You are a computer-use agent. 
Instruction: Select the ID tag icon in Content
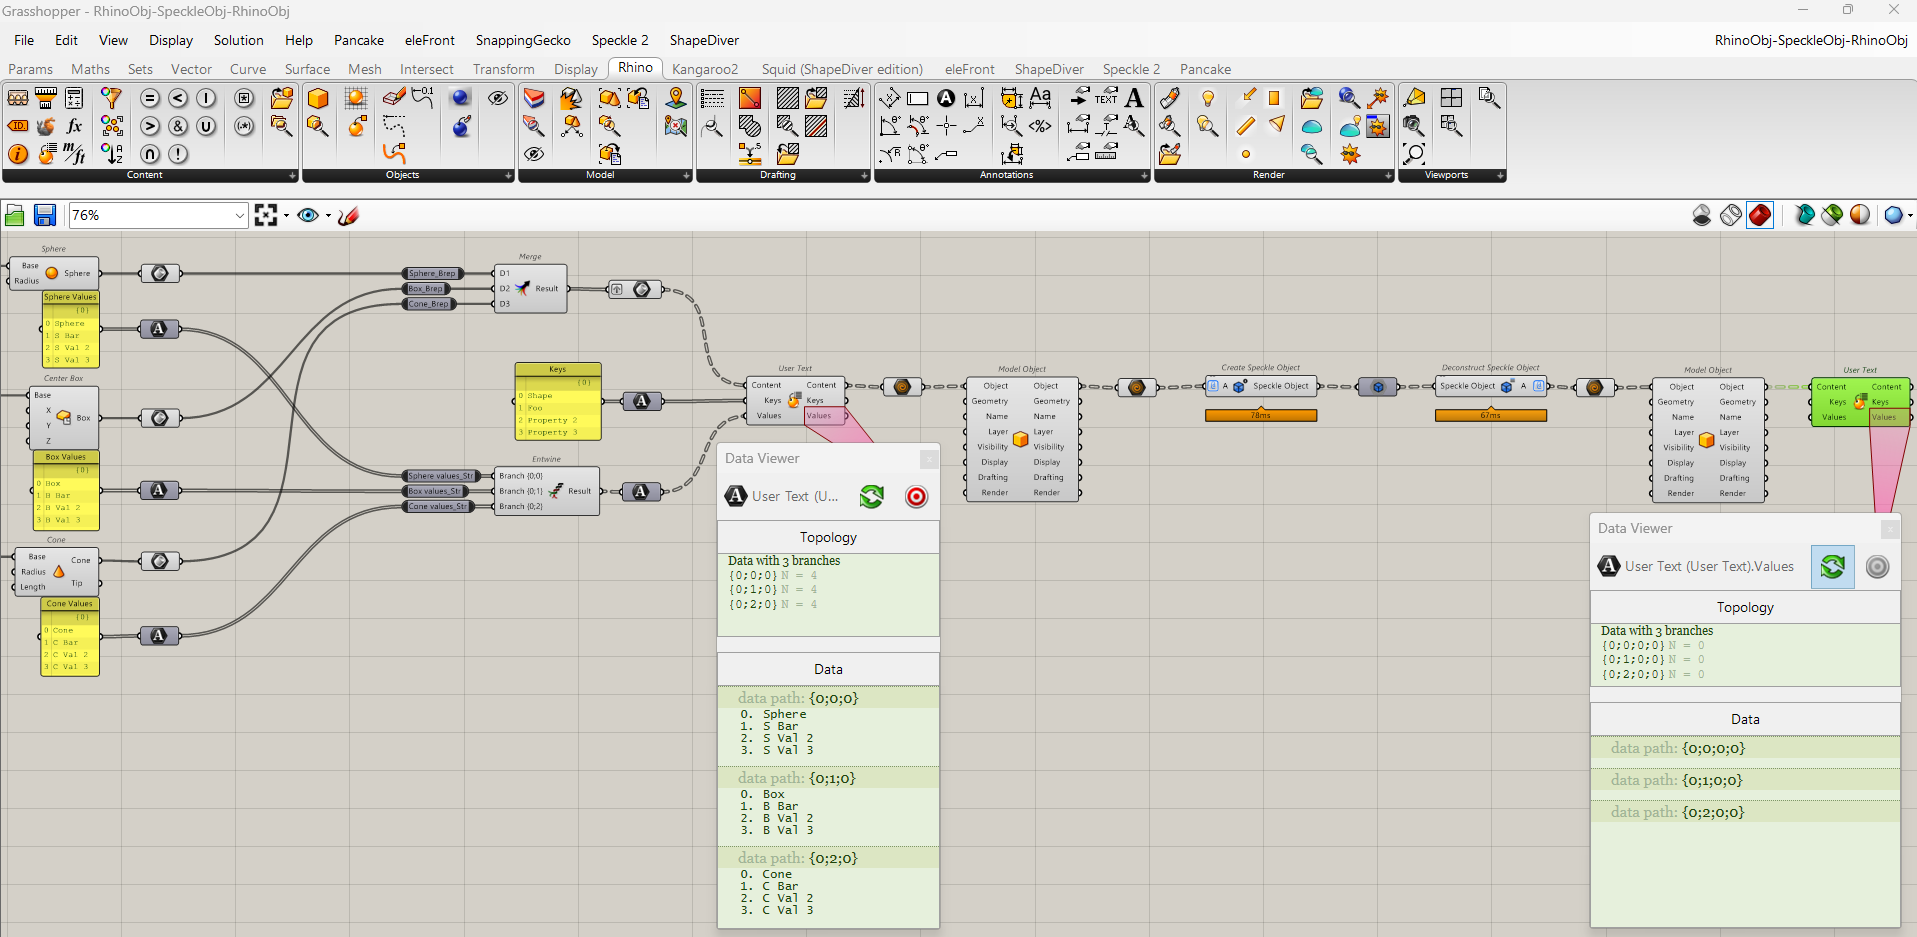(x=18, y=126)
